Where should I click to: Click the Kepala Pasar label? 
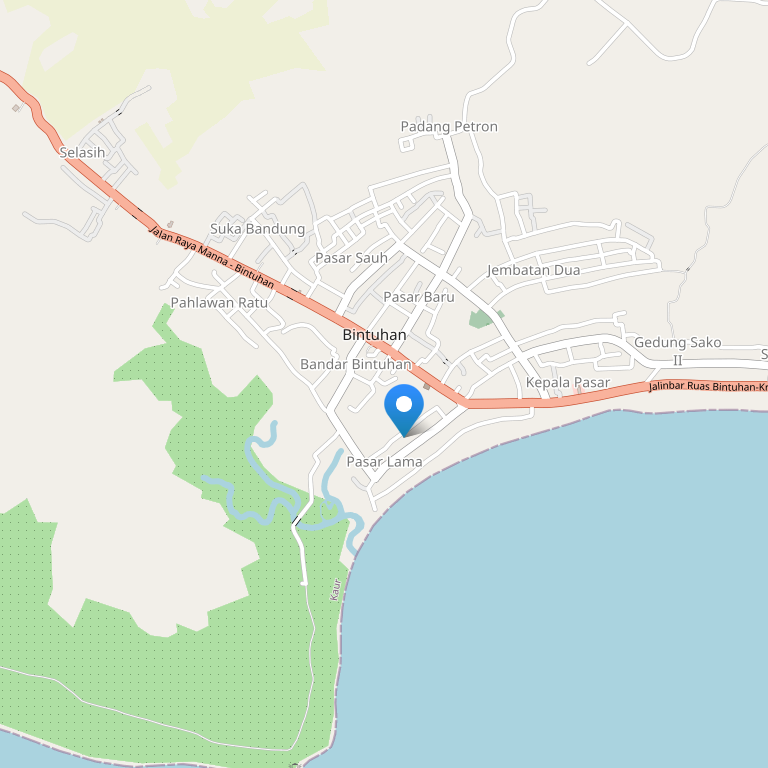click(x=568, y=383)
